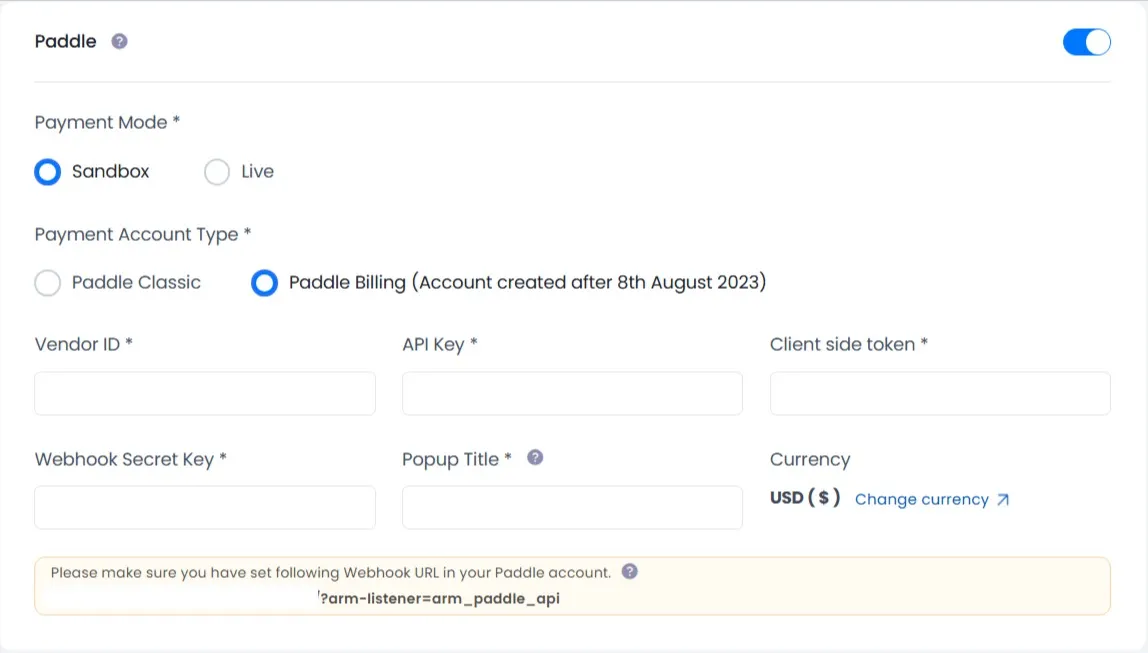Click inside the Popup Title field
Viewport: 1148px width, 653px height.
tap(572, 508)
